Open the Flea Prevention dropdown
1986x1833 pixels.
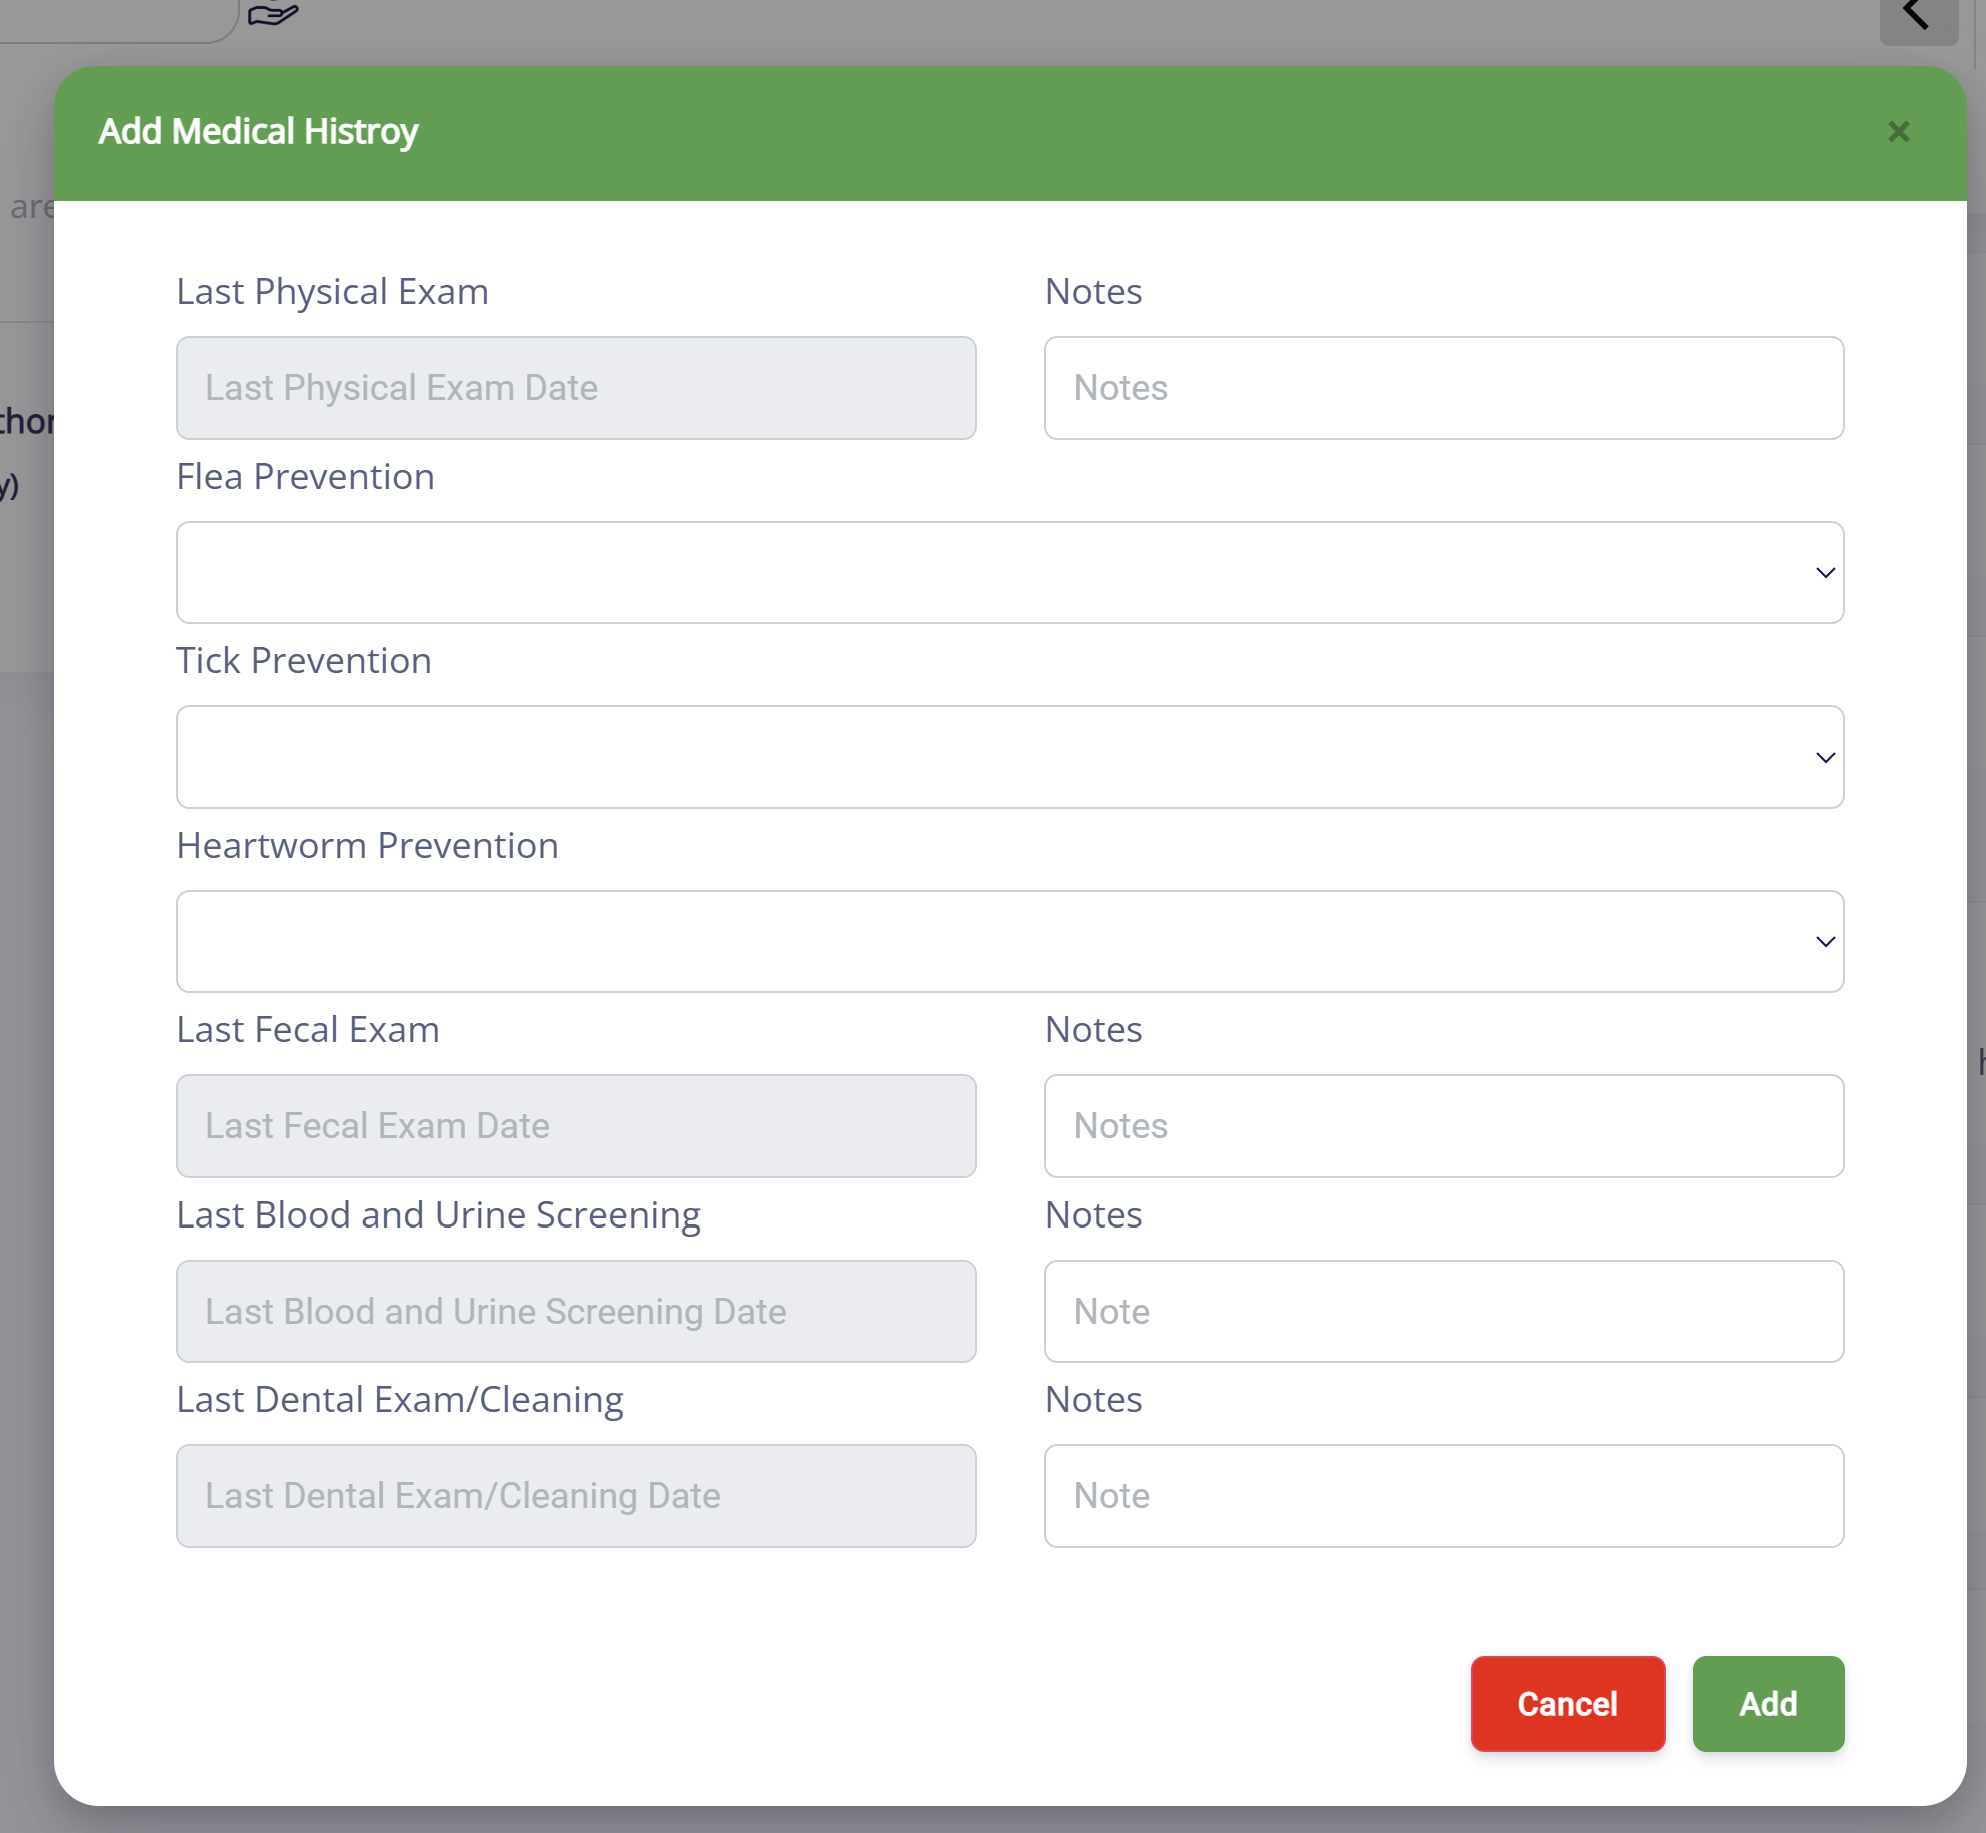(1009, 572)
